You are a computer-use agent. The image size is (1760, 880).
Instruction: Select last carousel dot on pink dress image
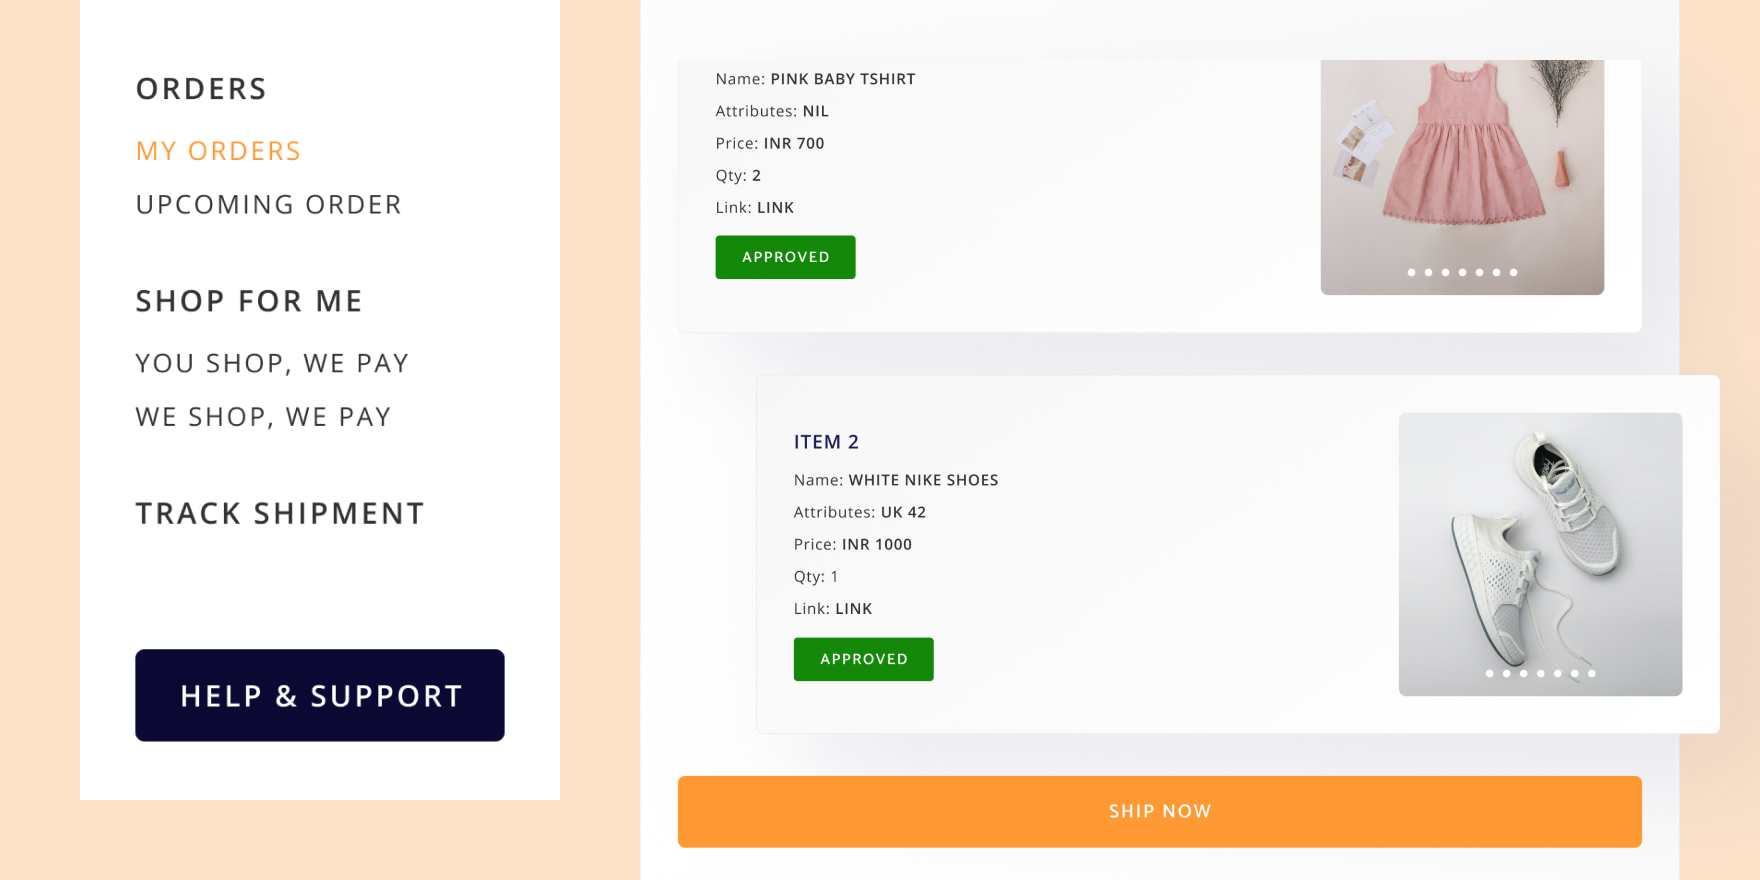[x=1514, y=272]
